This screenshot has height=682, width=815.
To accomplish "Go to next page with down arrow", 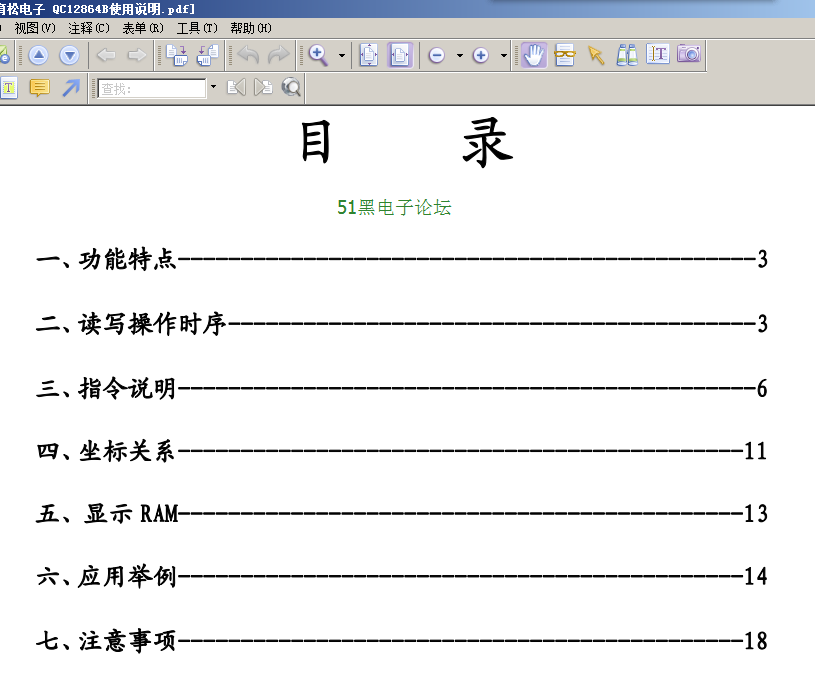I will pos(69,56).
